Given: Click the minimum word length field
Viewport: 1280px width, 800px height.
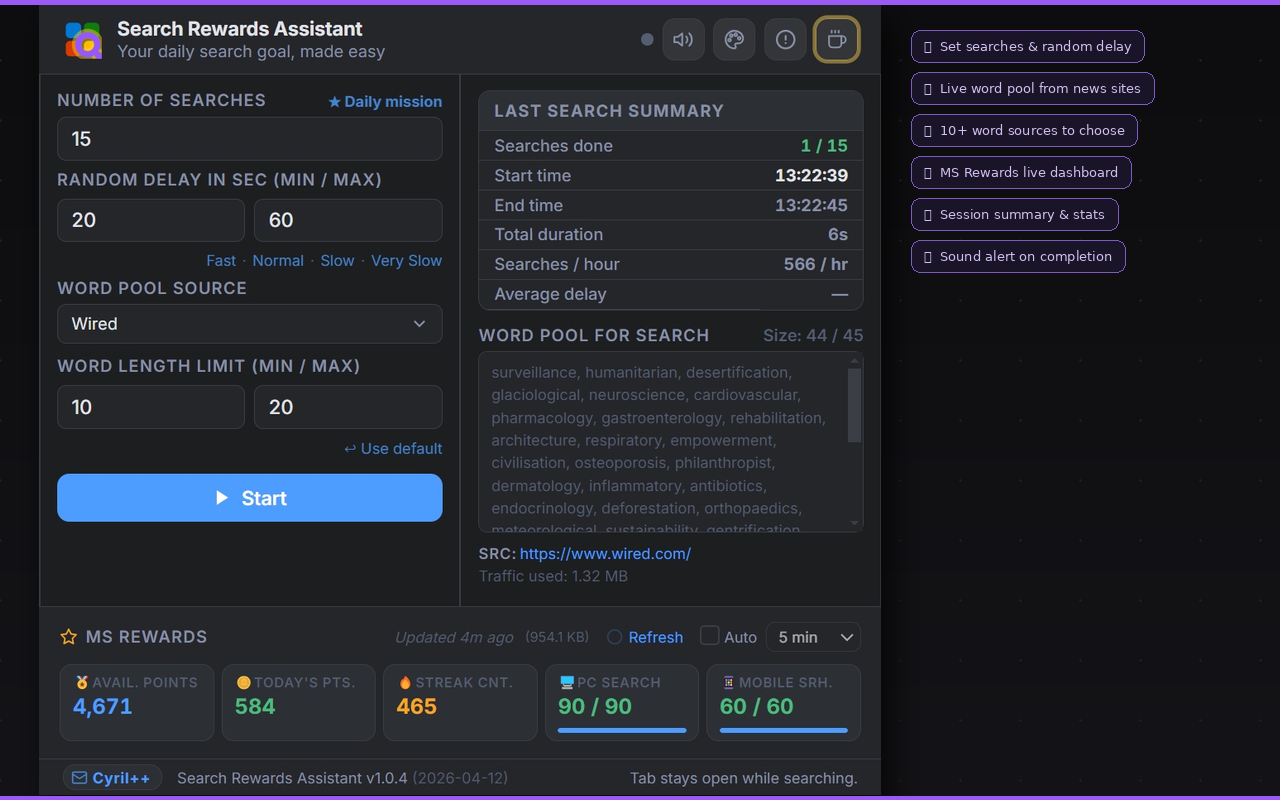Looking at the screenshot, I should pyautogui.click(x=151, y=407).
